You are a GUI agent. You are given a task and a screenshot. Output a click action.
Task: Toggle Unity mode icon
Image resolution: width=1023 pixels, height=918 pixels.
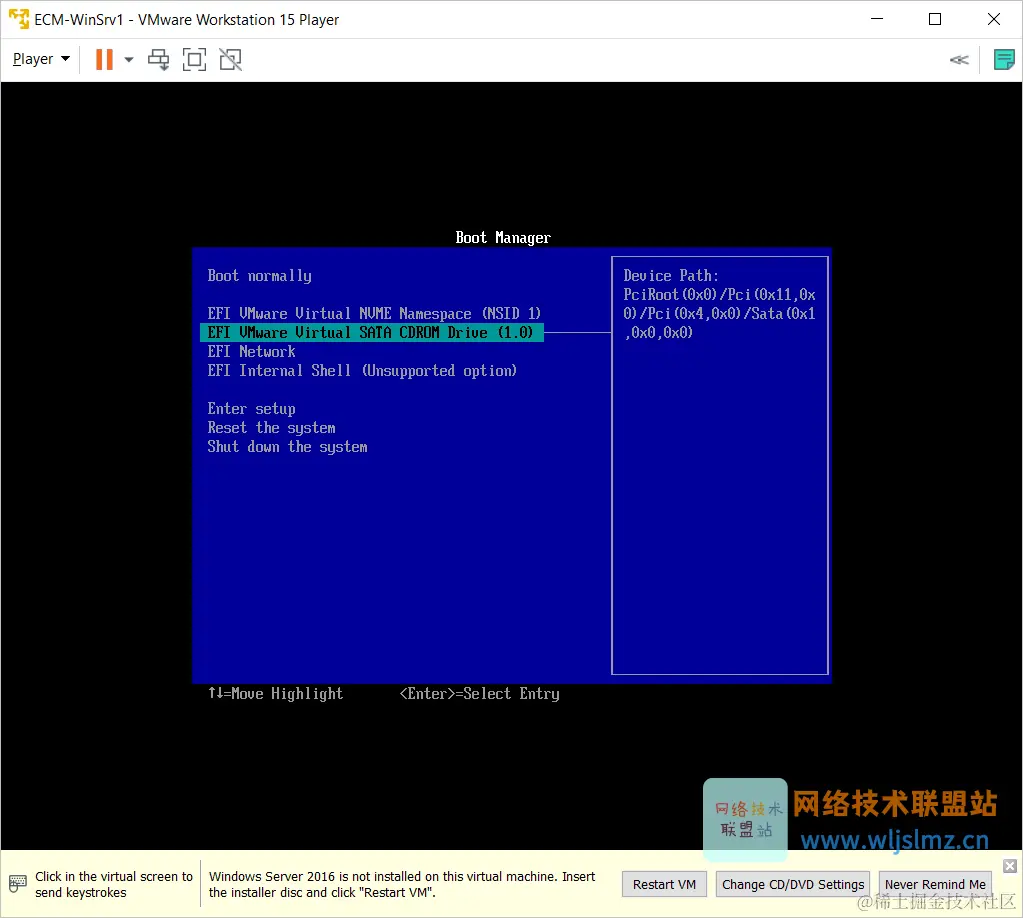(x=230, y=59)
